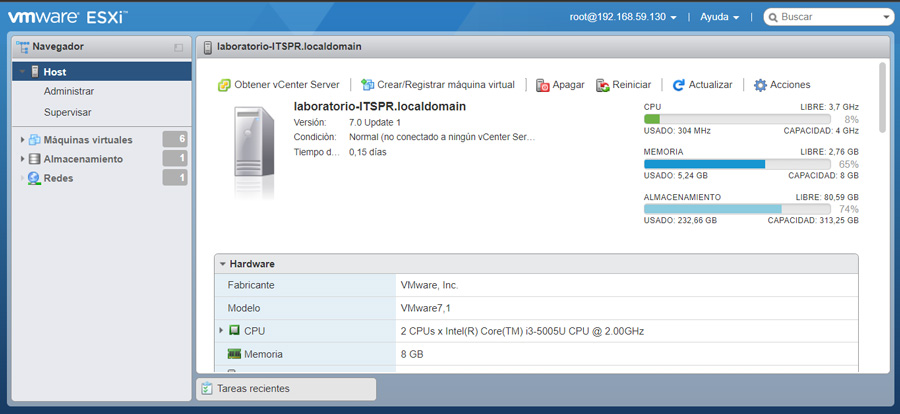Click the USADO: 5,24 GB text

pos(676,176)
